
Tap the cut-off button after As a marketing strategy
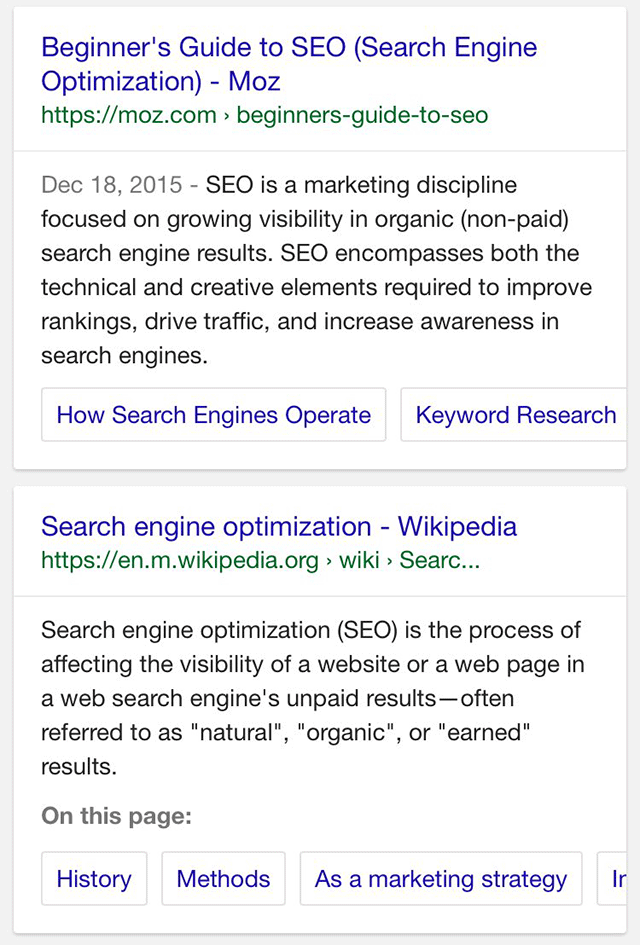point(616,879)
